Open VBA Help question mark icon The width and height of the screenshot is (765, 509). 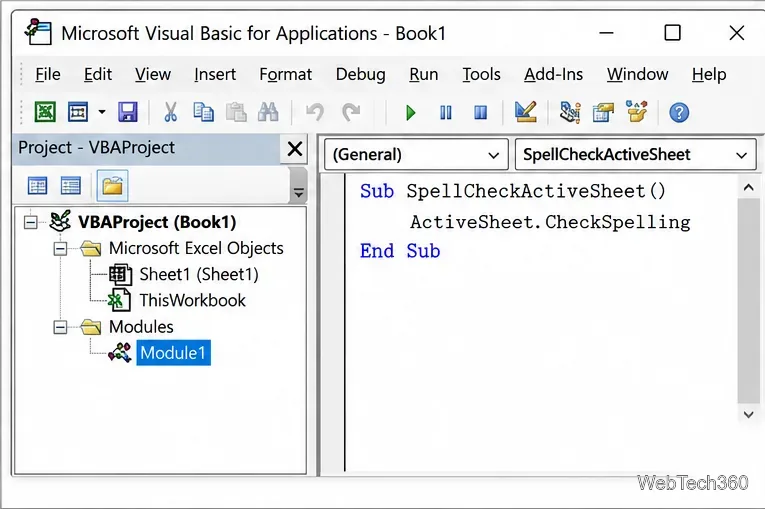679,113
